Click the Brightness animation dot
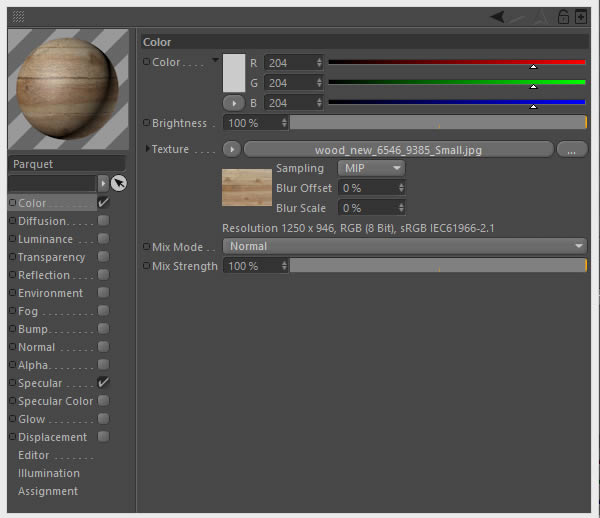The image size is (600, 518). tap(146, 123)
